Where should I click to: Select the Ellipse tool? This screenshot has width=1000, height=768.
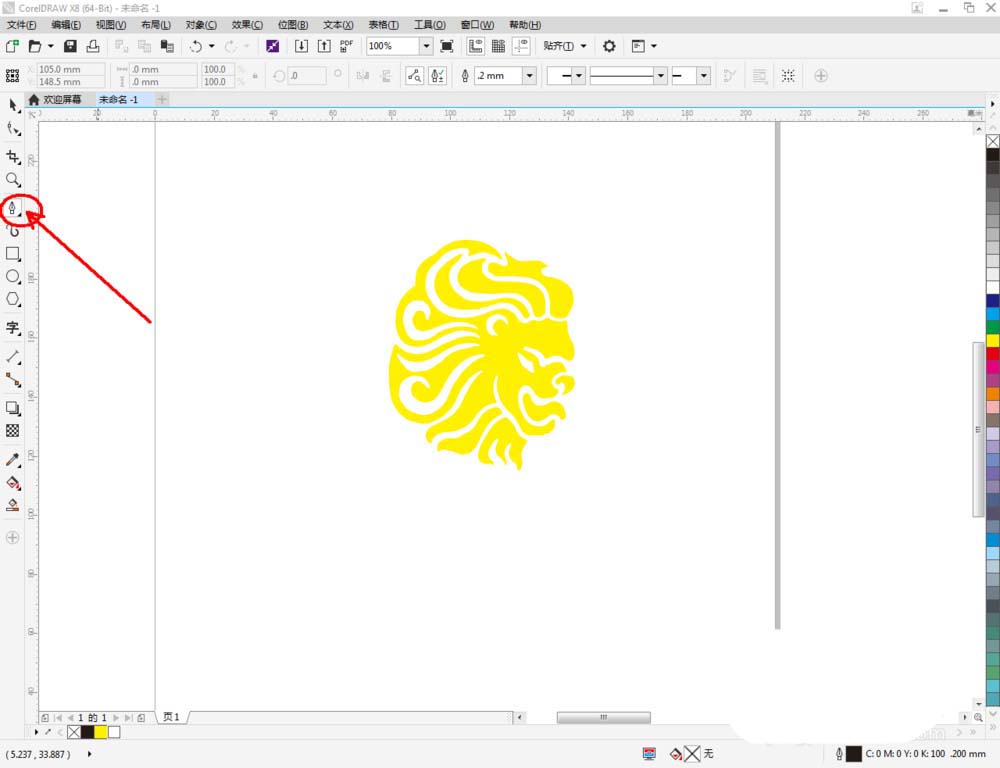coord(13,276)
